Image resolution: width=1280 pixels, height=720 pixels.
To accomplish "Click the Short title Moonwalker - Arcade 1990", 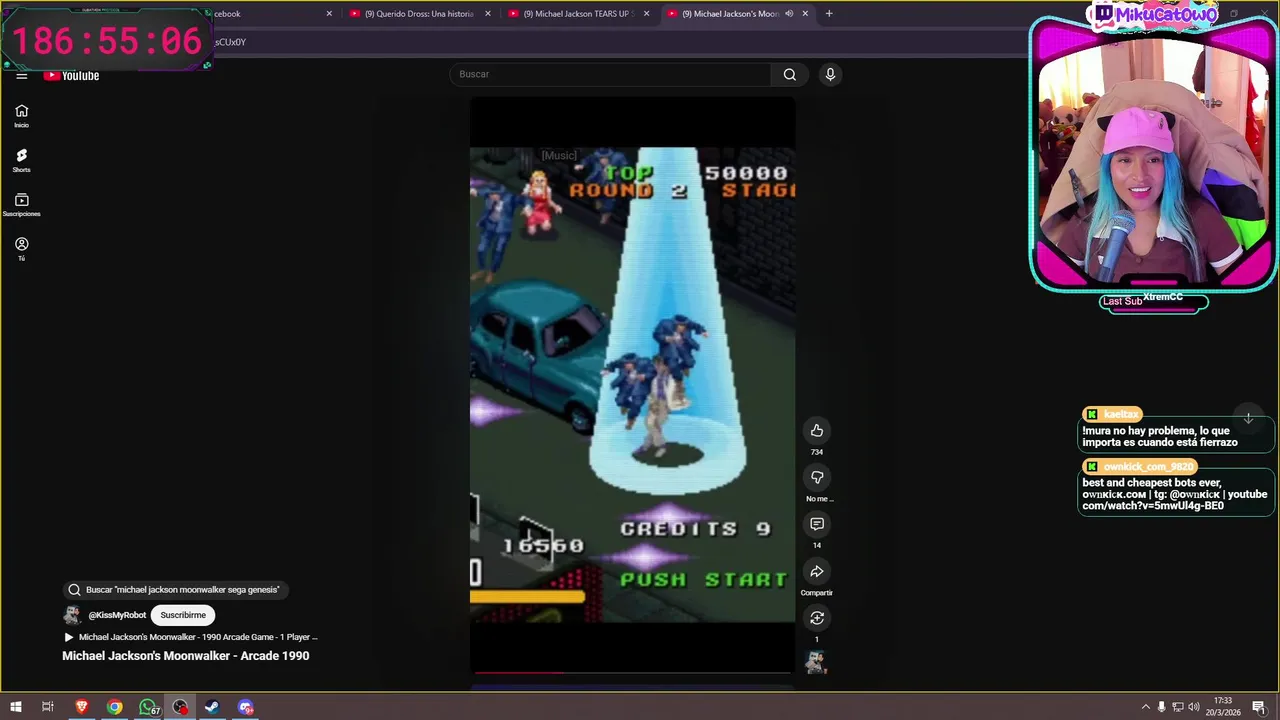I will click(x=186, y=656).
